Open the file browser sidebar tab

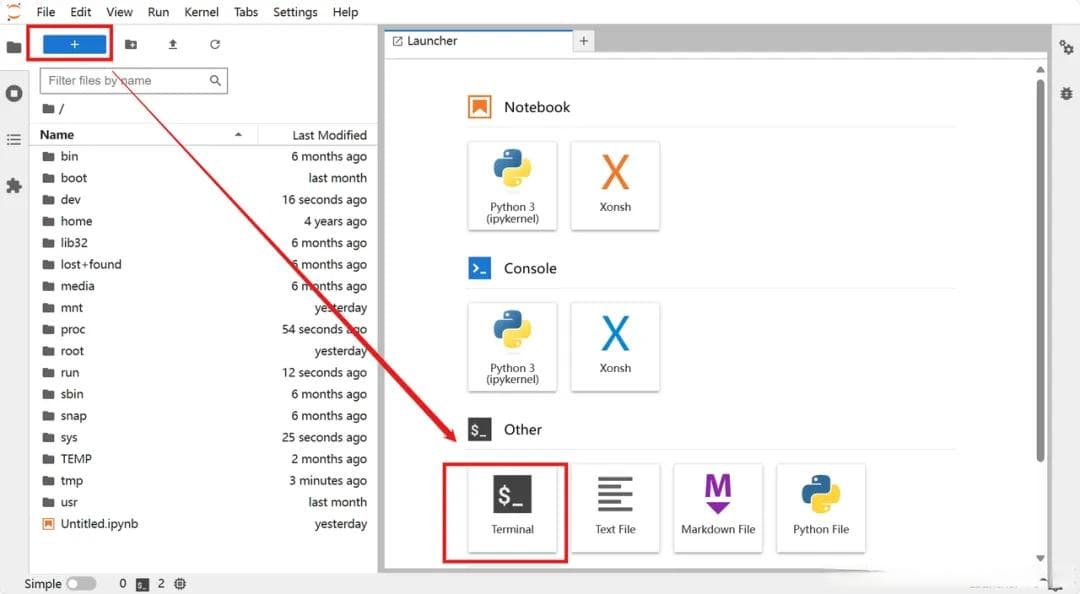(x=14, y=47)
